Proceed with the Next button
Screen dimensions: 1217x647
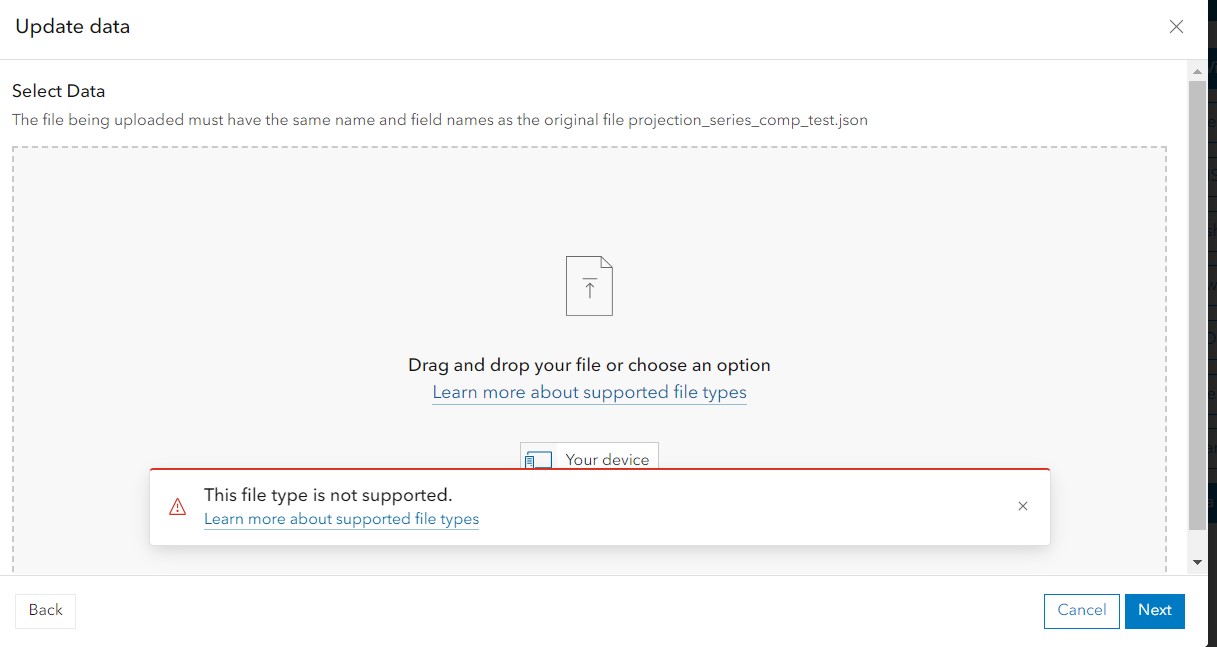[x=1154, y=610]
